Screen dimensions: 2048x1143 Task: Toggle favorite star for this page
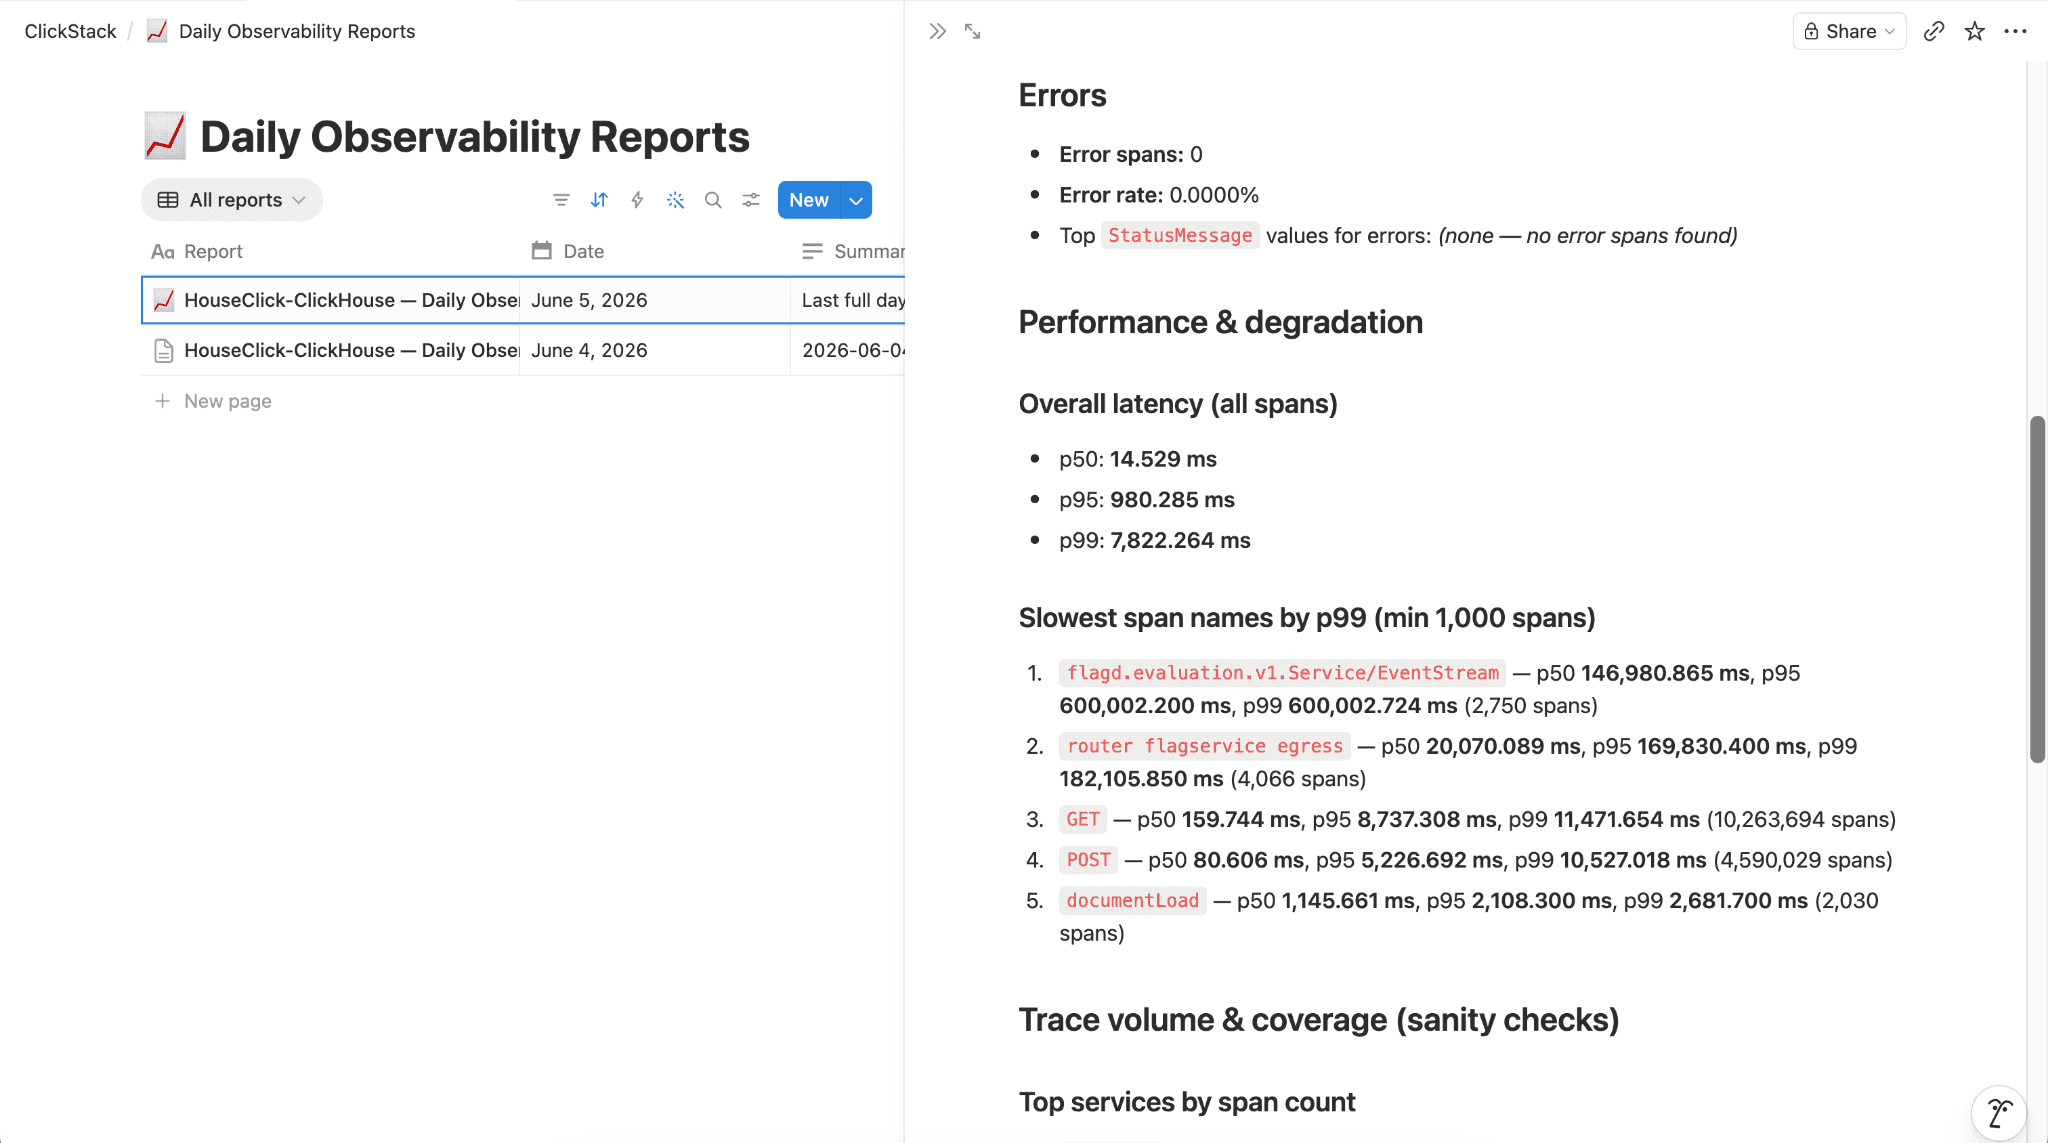[1974, 31]
